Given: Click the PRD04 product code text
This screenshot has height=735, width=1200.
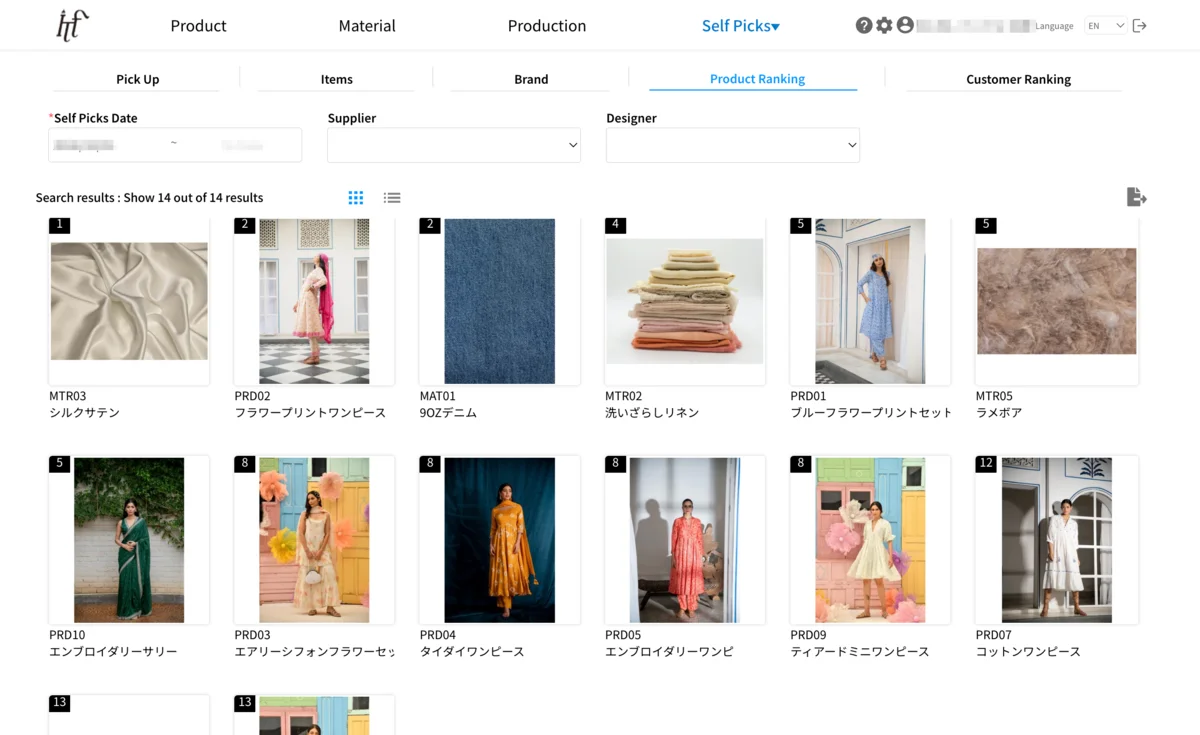Looking at the screenshot, I should tap(438, 635).
